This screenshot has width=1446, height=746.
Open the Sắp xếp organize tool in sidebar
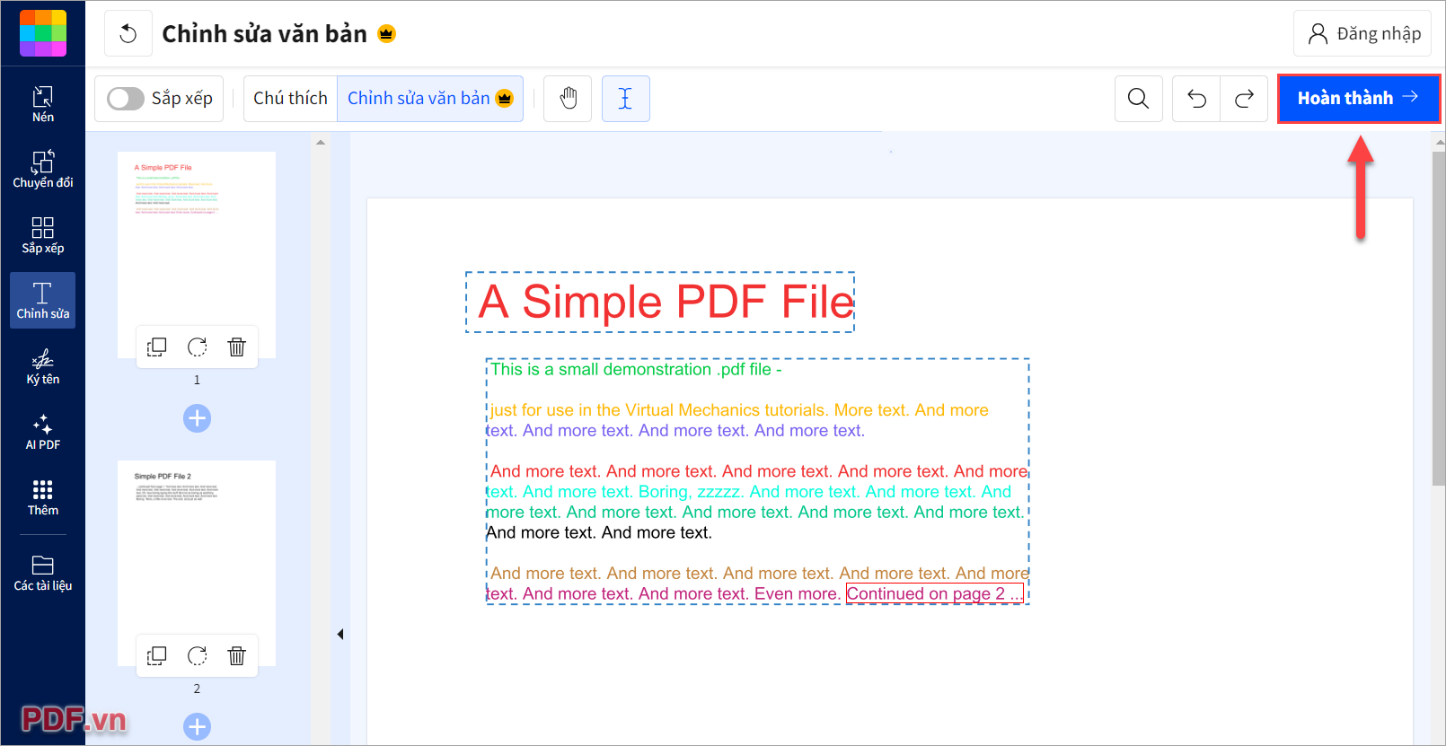tap(43, 235)
